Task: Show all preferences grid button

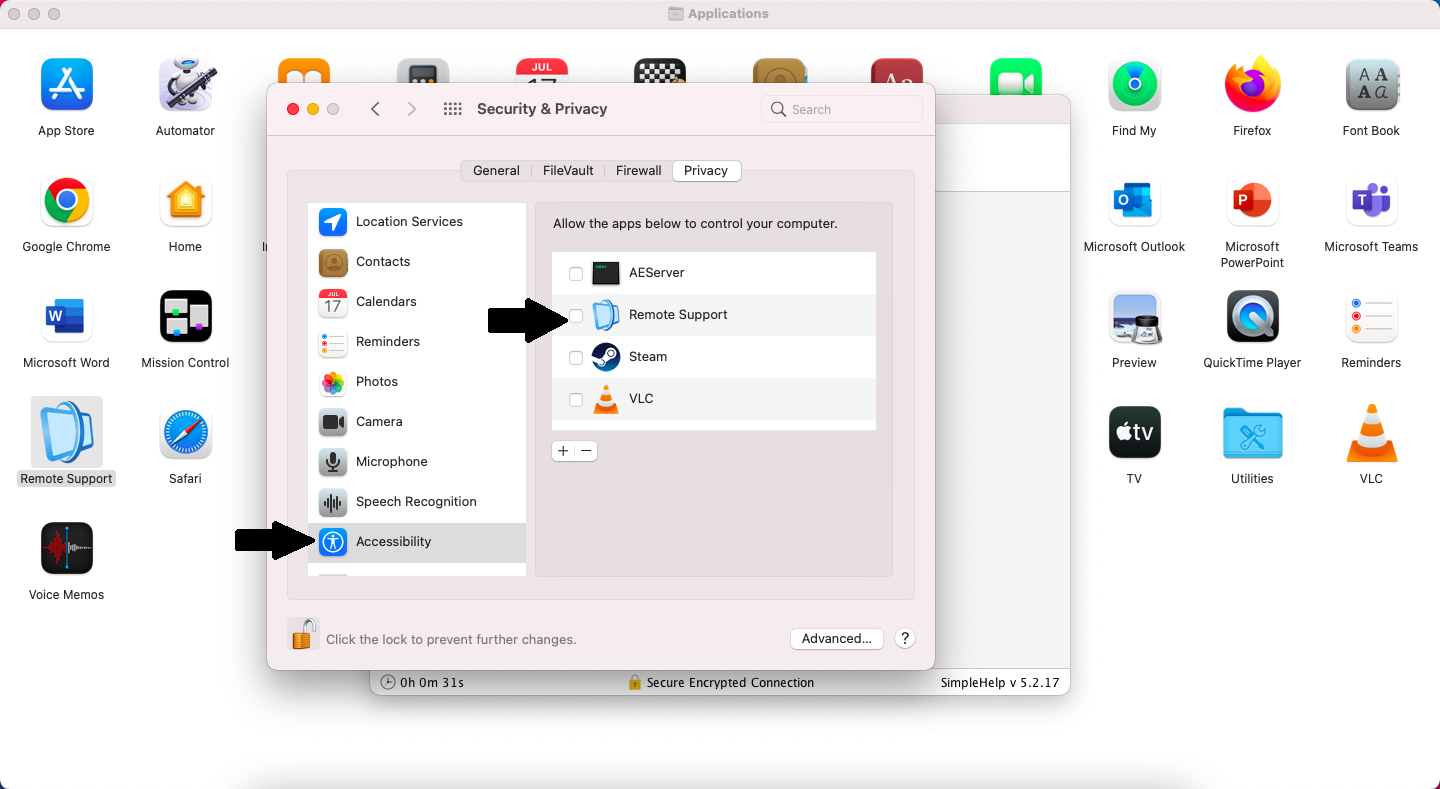Action: pyautogui.click(x=452, y=109)
